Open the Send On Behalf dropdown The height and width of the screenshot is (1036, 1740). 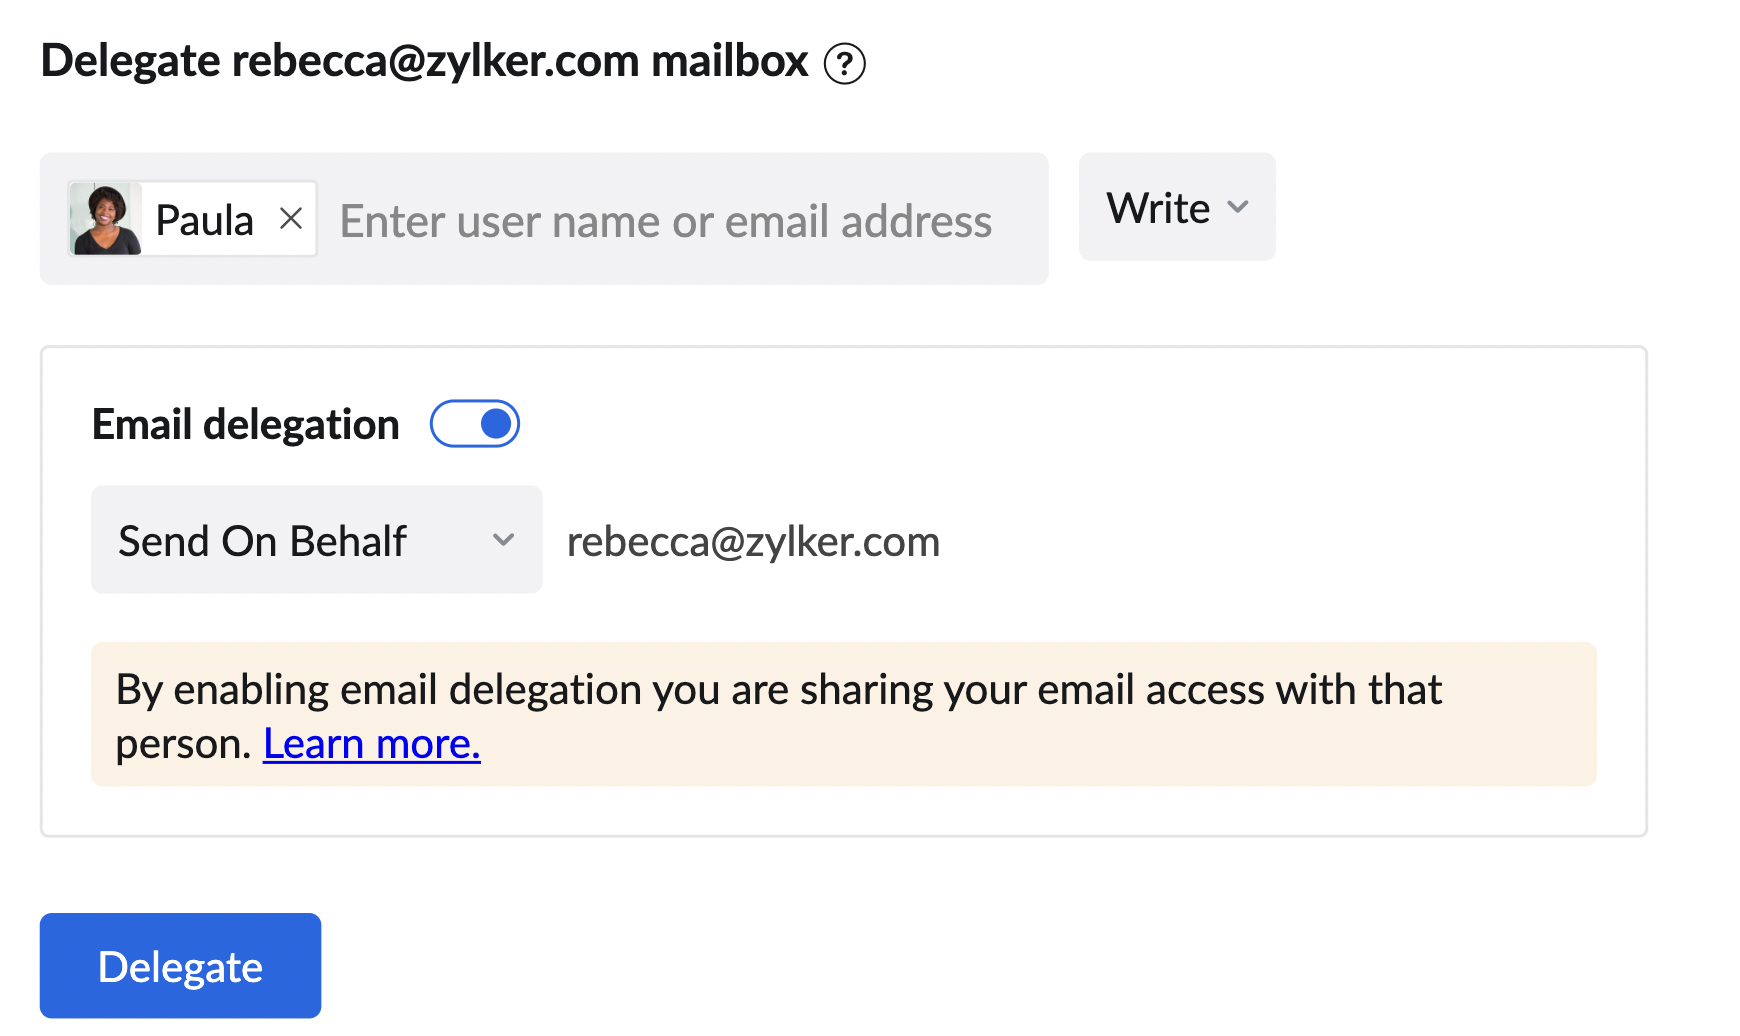(x=316, y=540)
